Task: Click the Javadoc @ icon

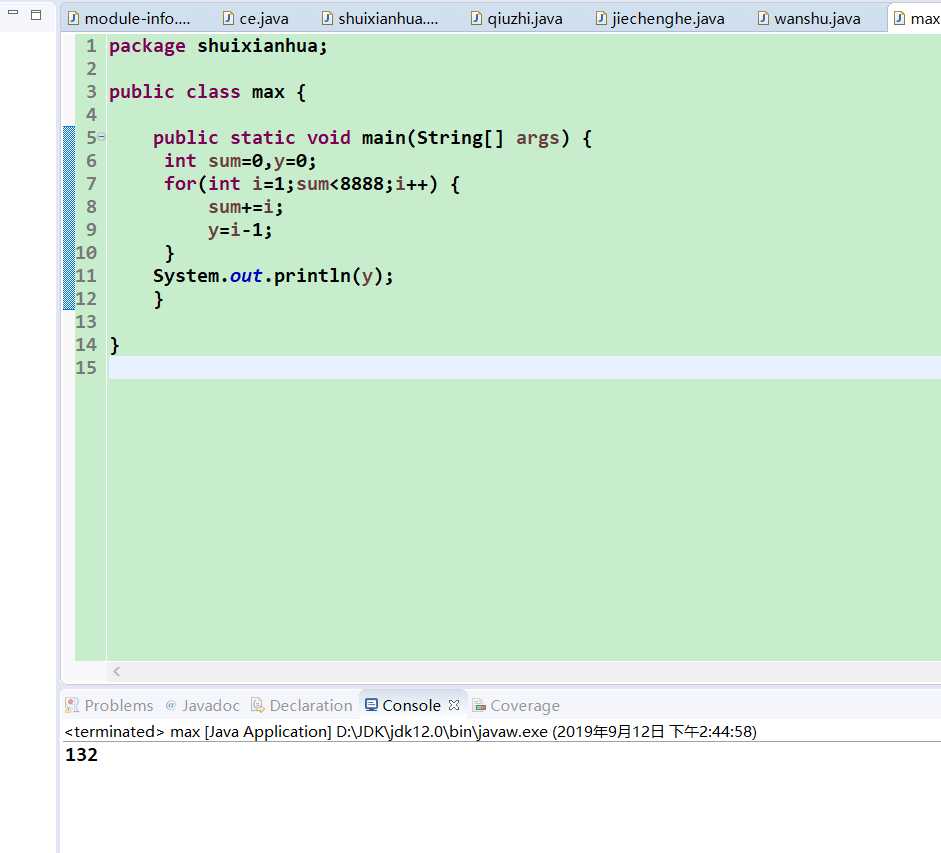Action: pyautogui.click(x=171, y=705)
